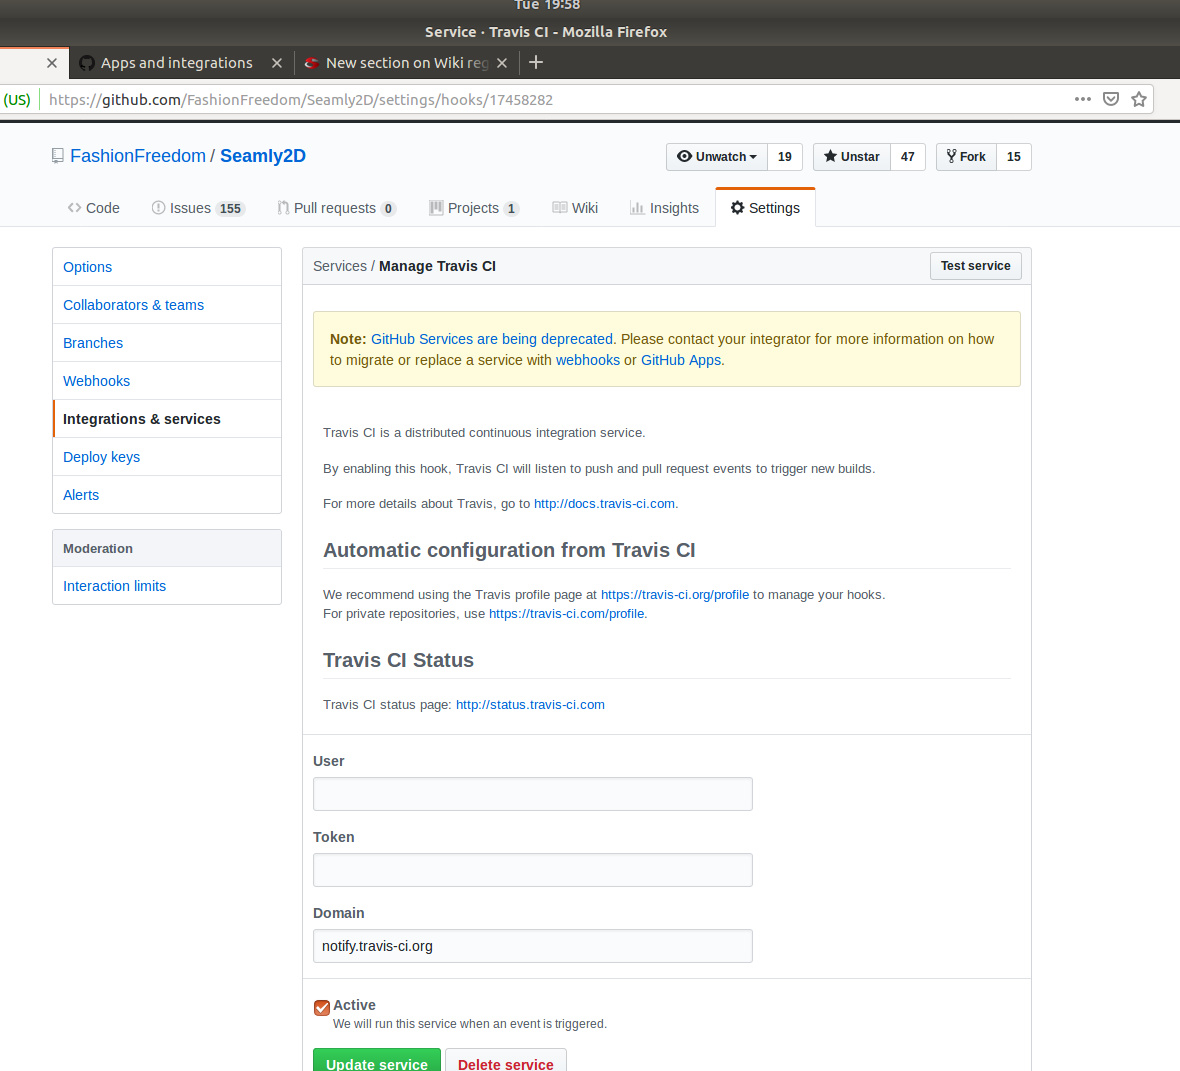The image size is (1180, 1071).
Task: Click the Test service button
Action: 975,266
